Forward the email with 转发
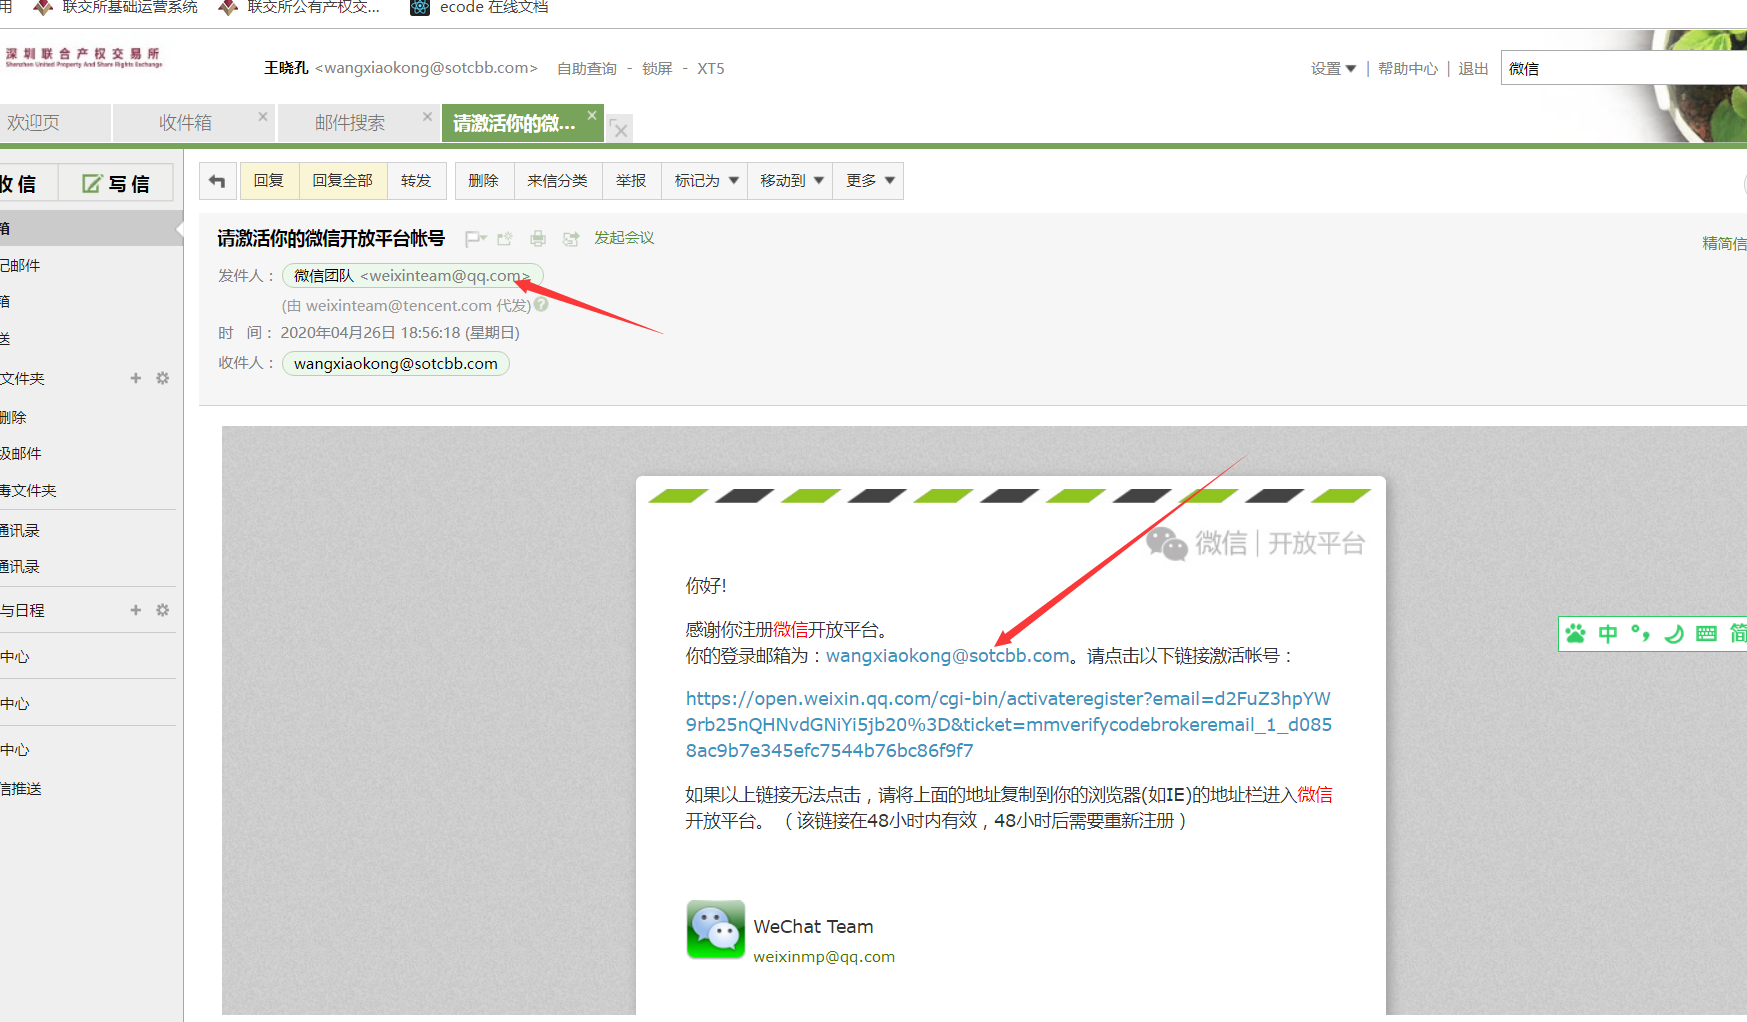 [416, 181]
